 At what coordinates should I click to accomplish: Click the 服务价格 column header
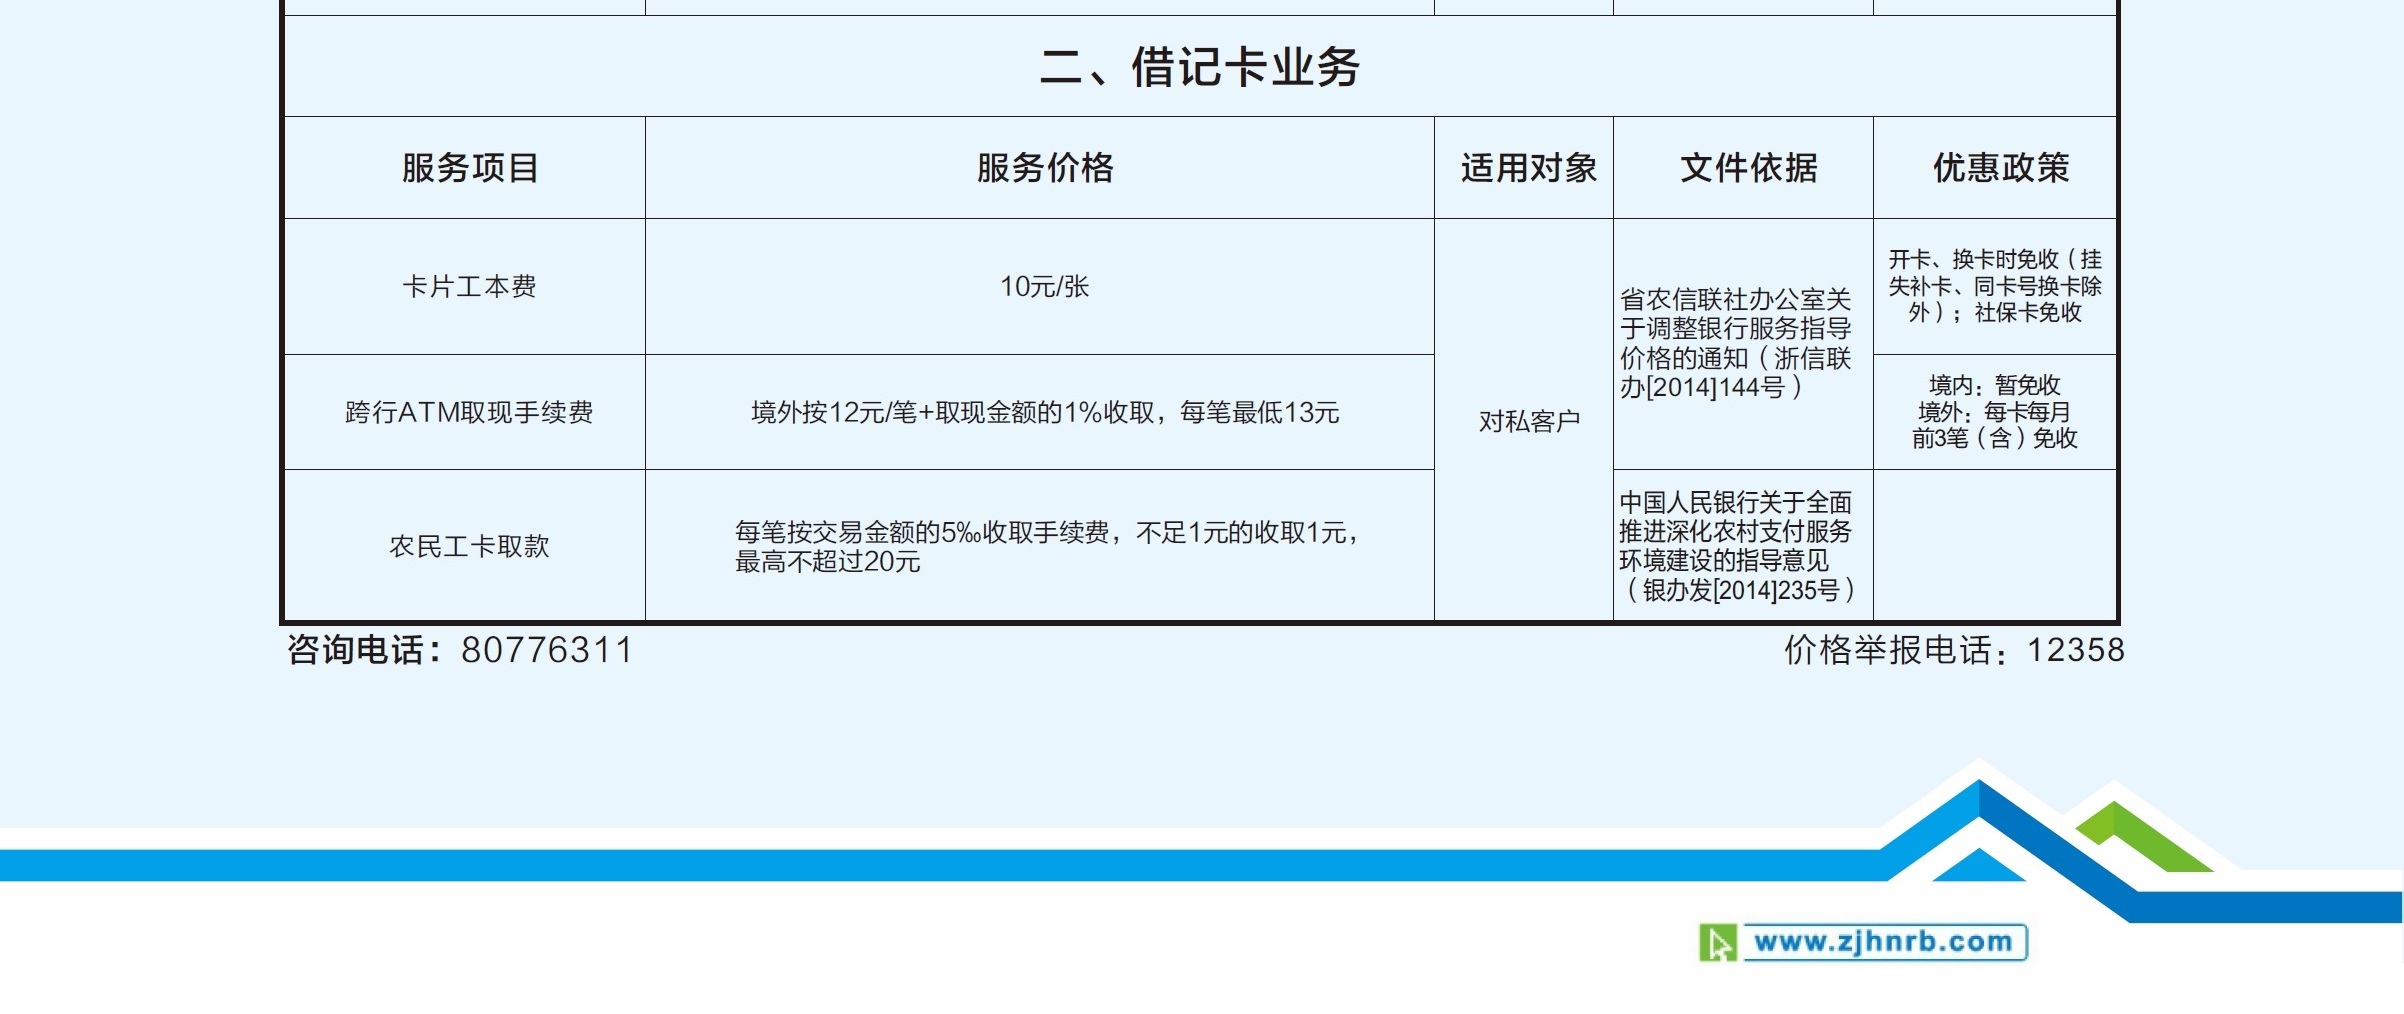click(1045, 168)
